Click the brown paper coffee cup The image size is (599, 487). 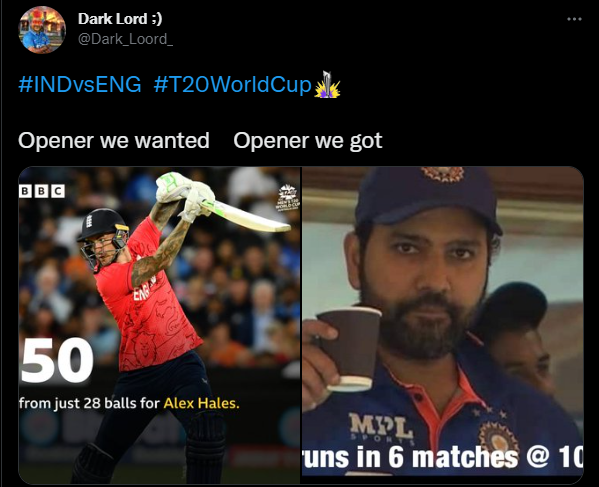tap(350, 349)
